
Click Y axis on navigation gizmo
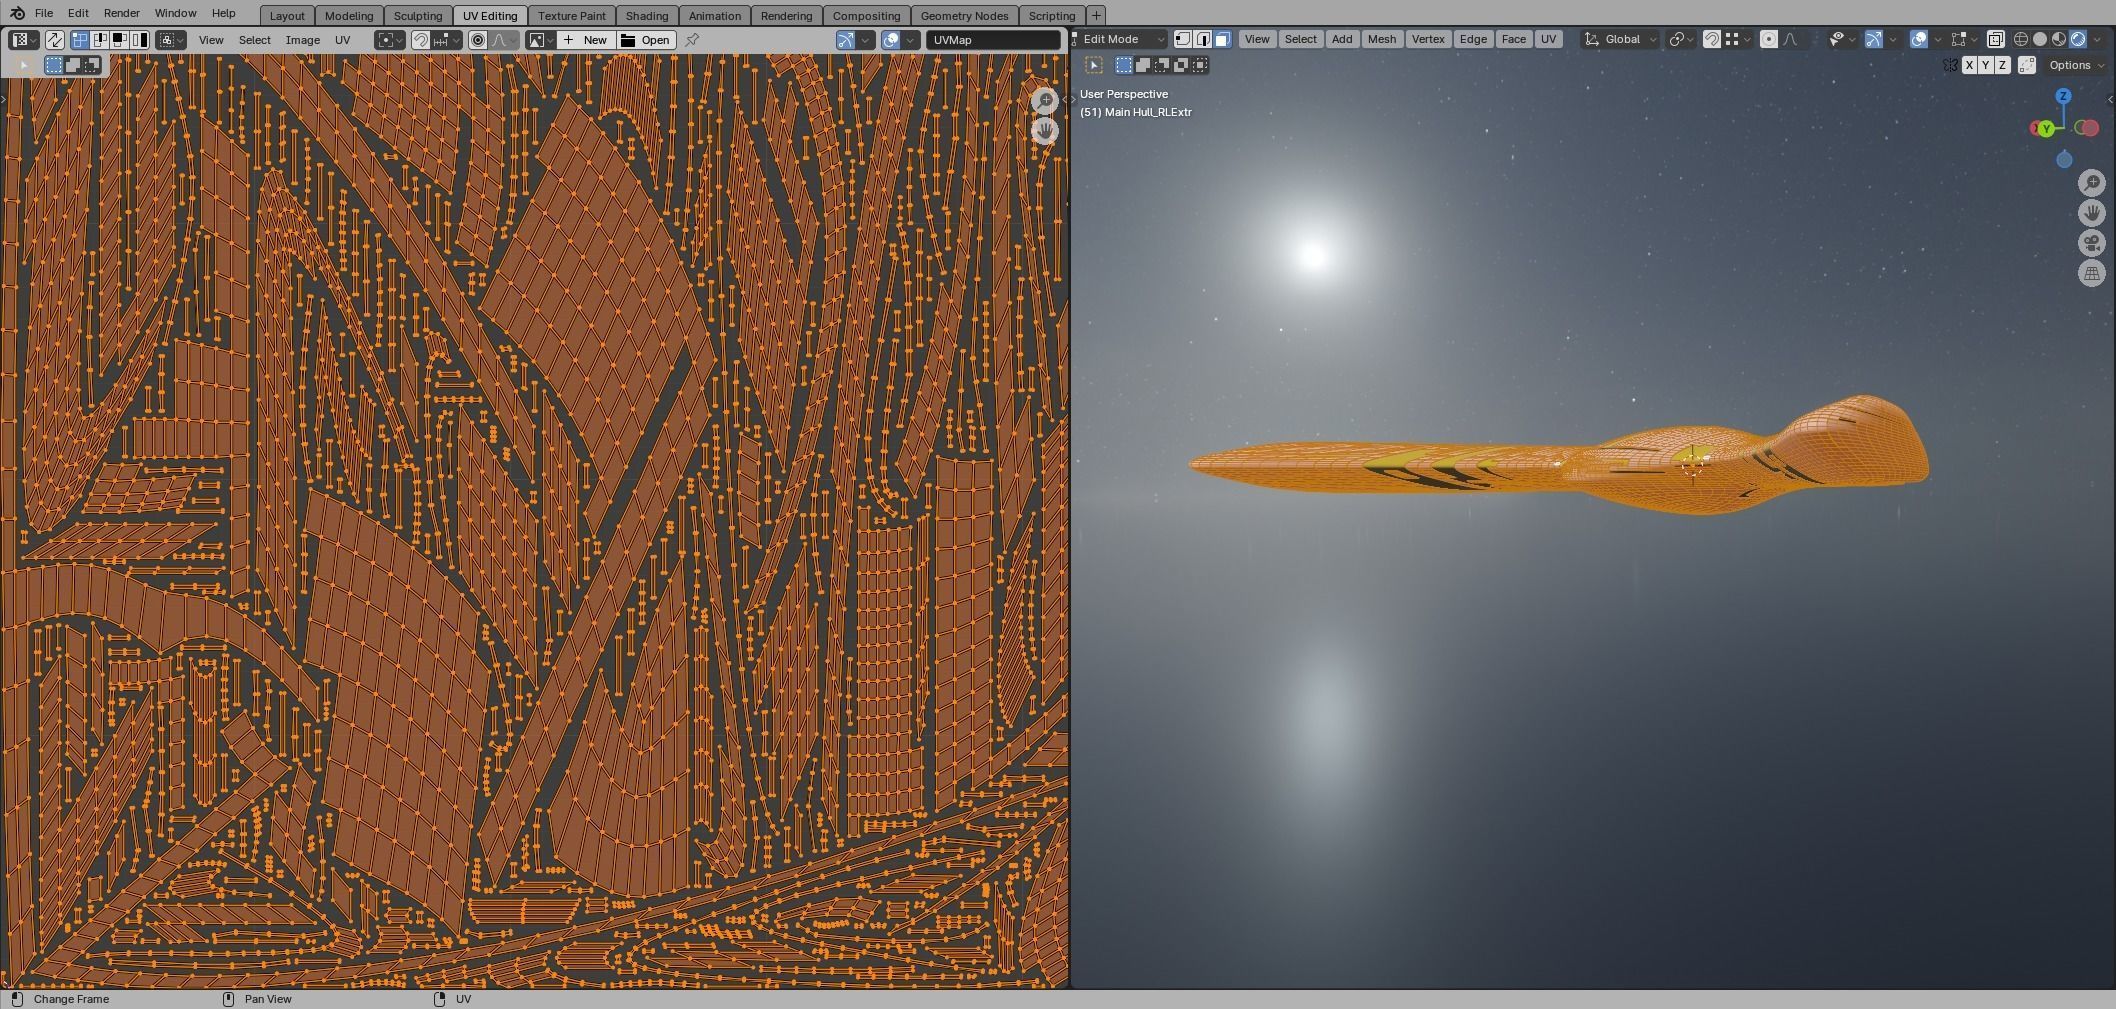click(2046, 129)
